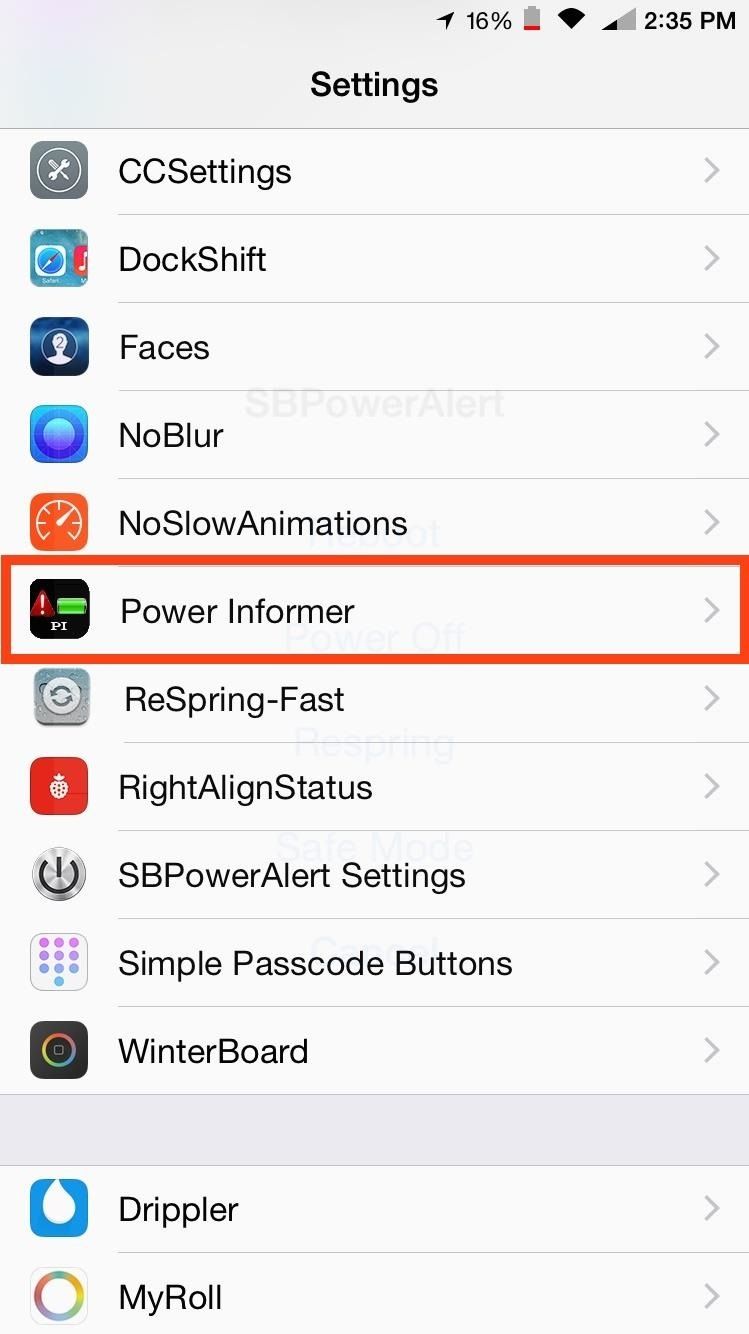
Task: Tap the Simple Passcode Buttons keypad icon
Action: pyautogui.click(x=59, y=963)
